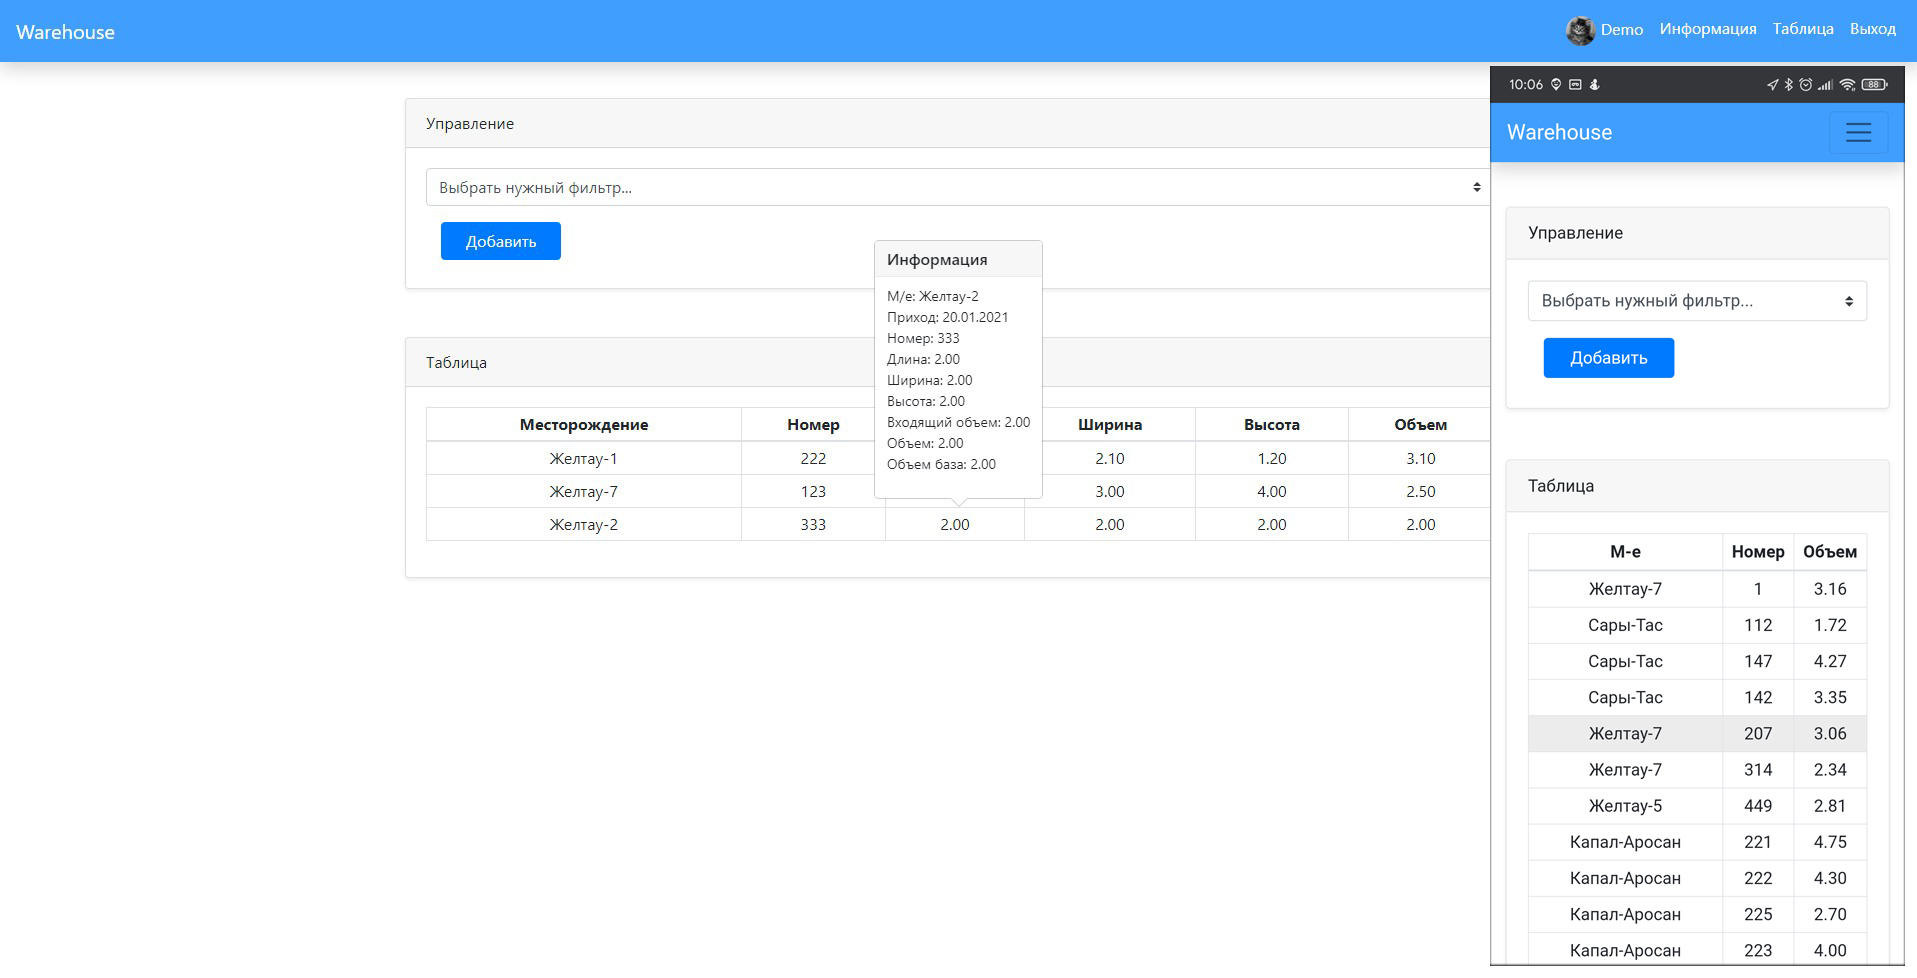The width and height of the screenshot is (1917, 978).
Task: Click number 222 in the desktop table
Action: coord(813,459)
